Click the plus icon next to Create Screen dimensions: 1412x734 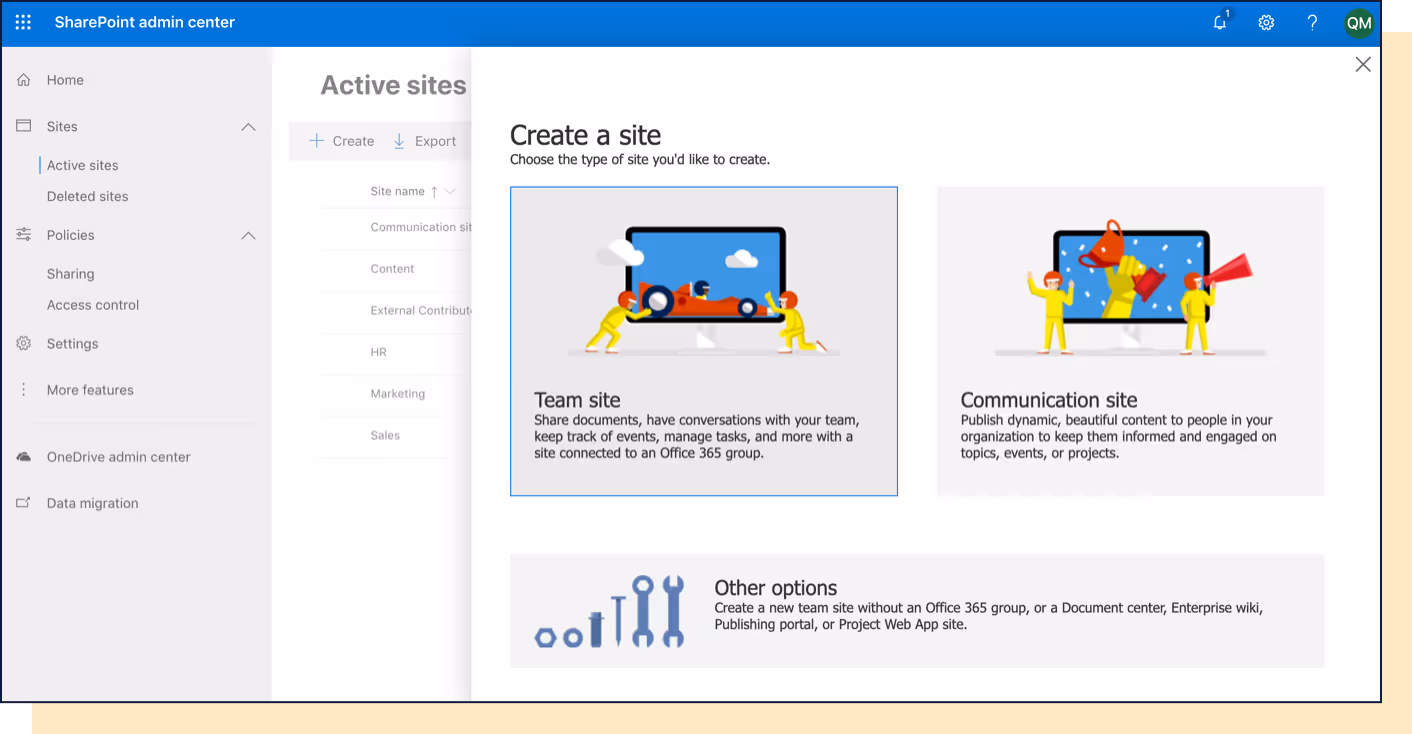pos(316,141)
